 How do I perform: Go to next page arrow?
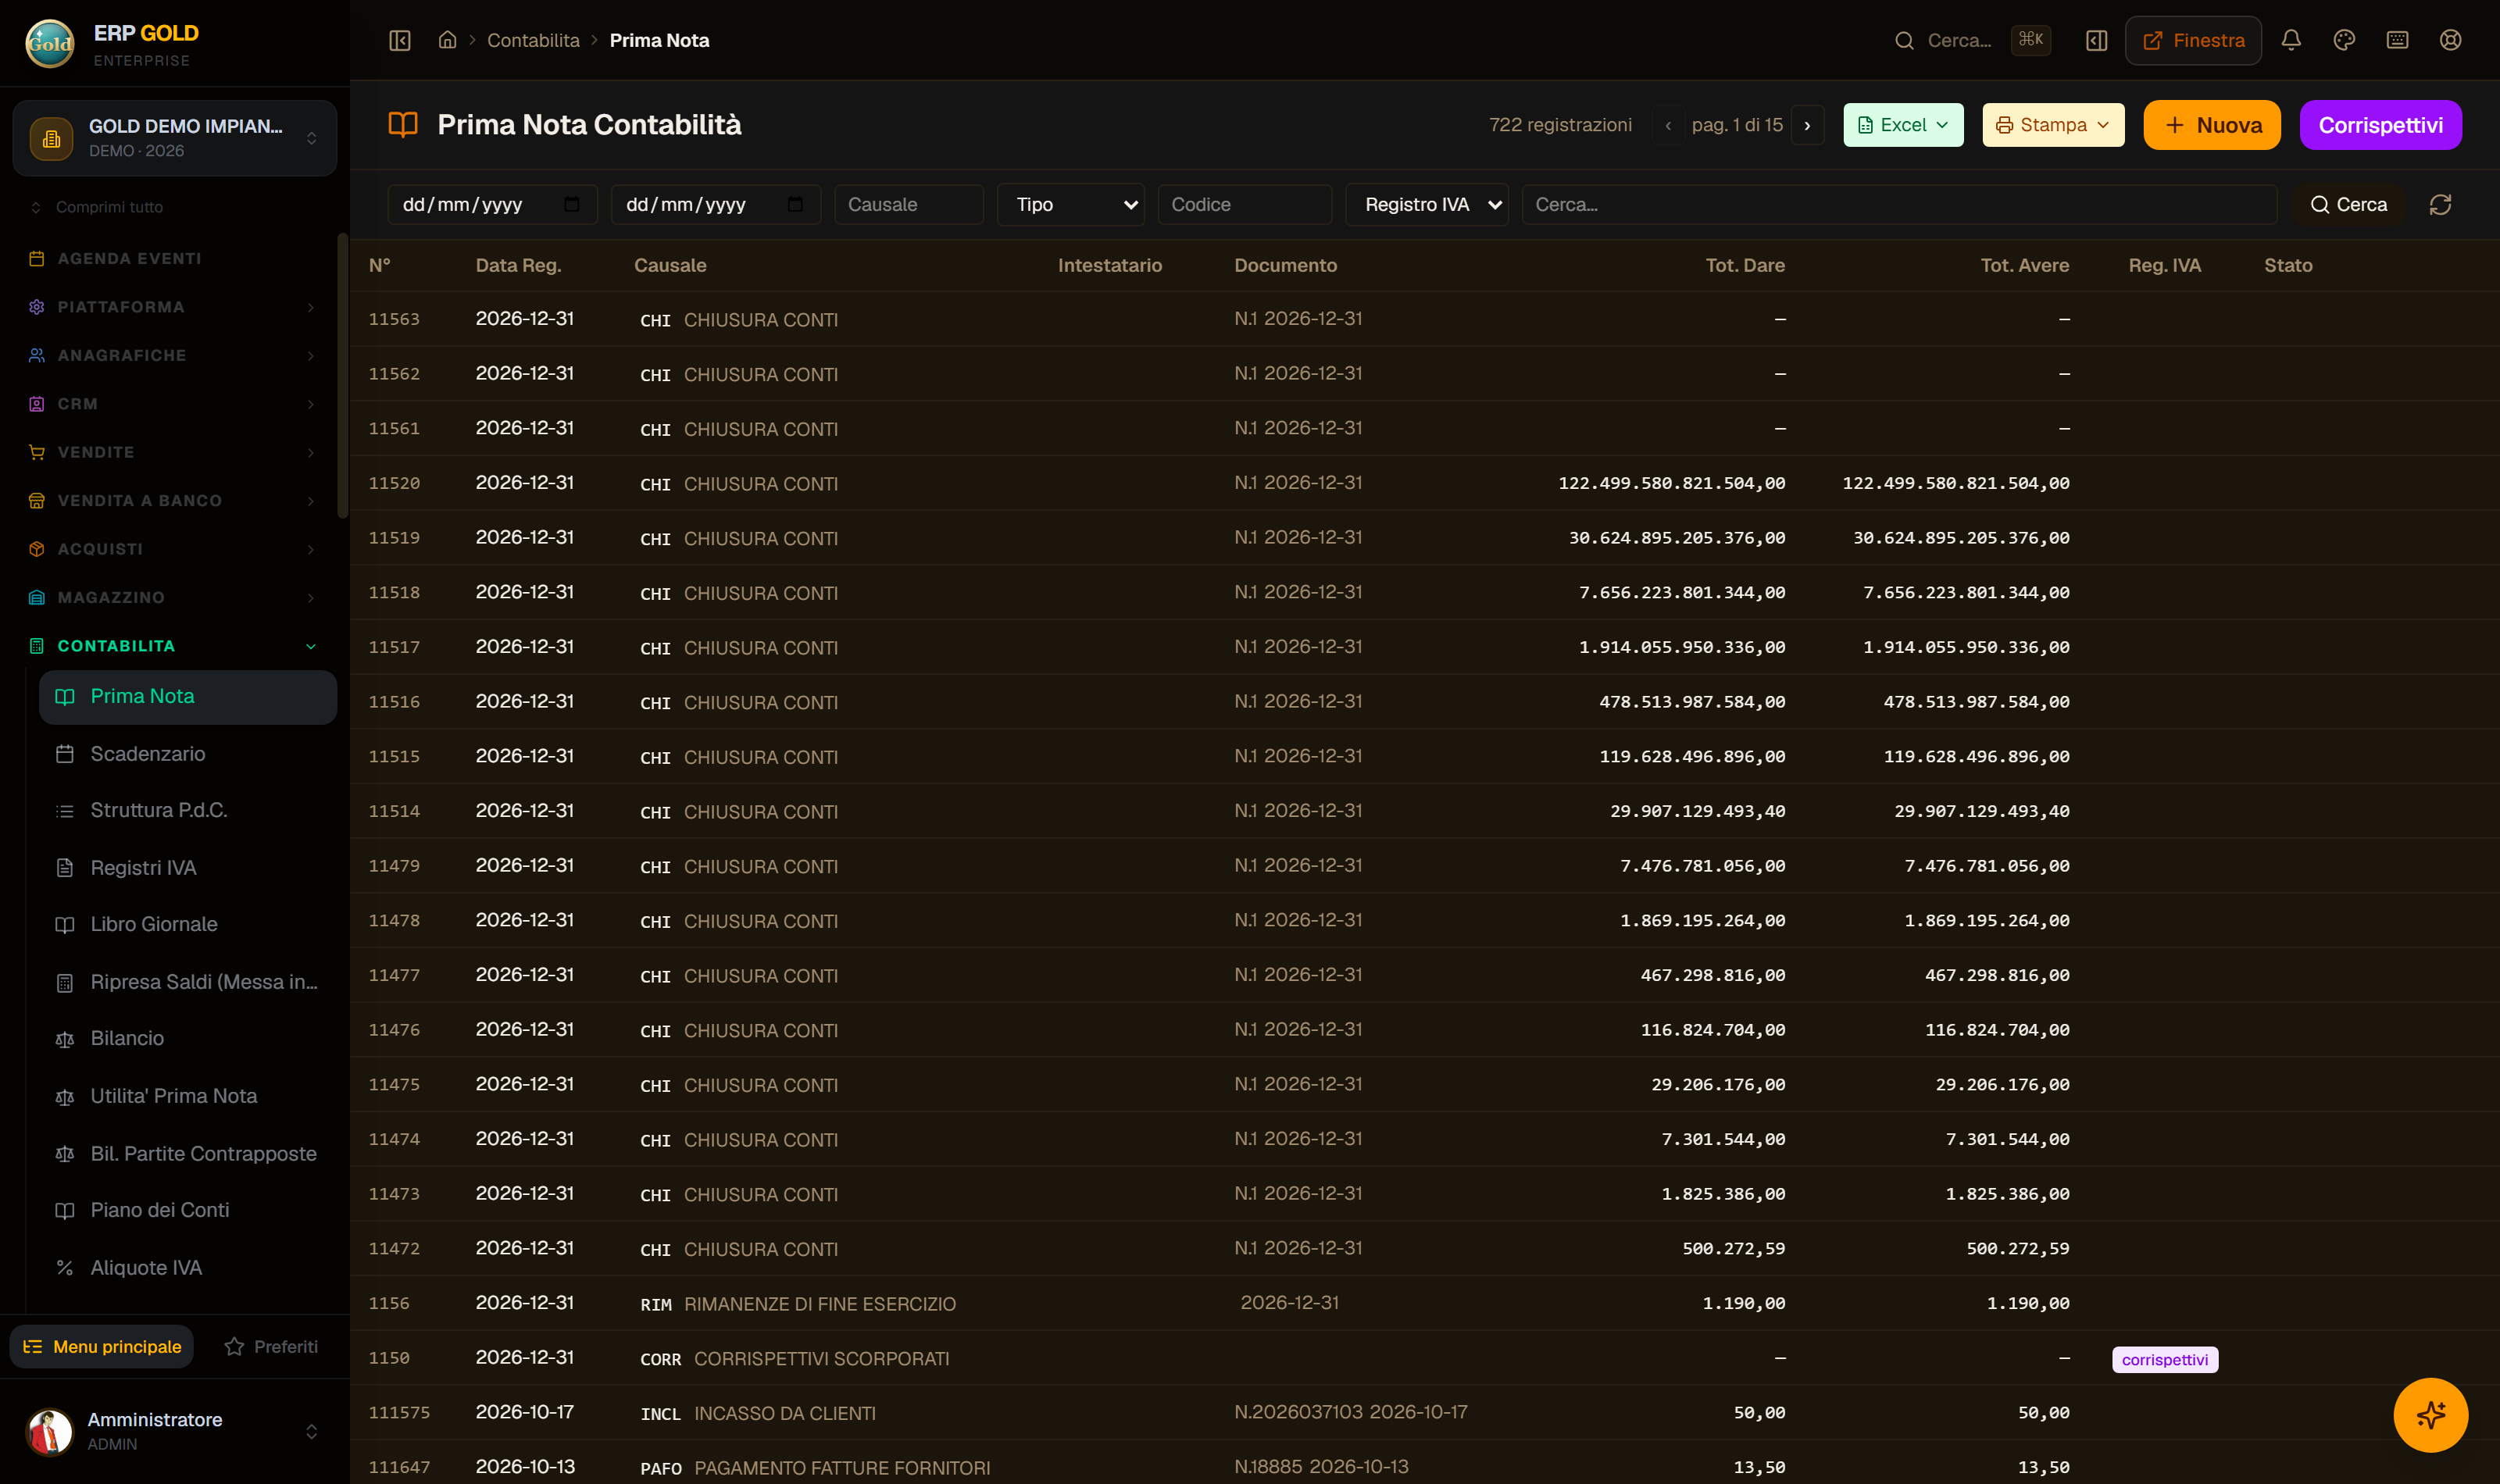tap(1807, 125)
